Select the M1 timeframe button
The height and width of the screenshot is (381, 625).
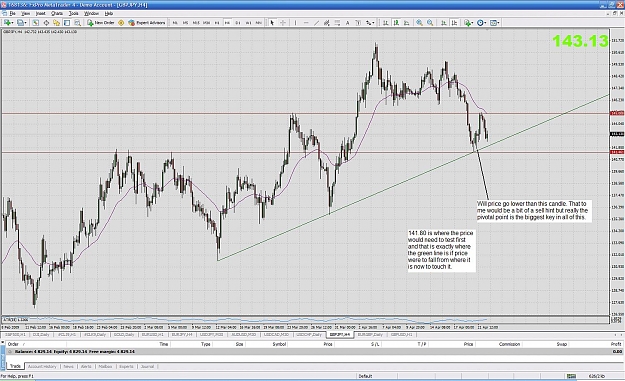175,23
